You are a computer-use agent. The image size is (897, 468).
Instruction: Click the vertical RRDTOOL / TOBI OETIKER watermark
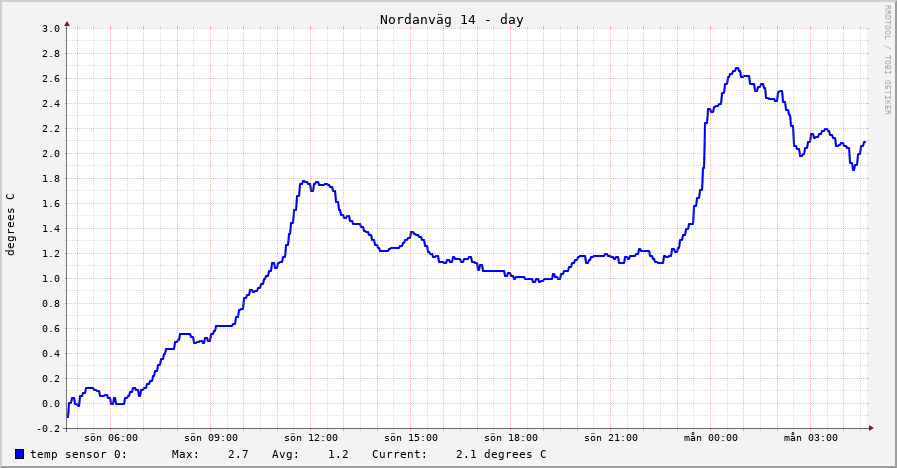click(x=886, y=60)
